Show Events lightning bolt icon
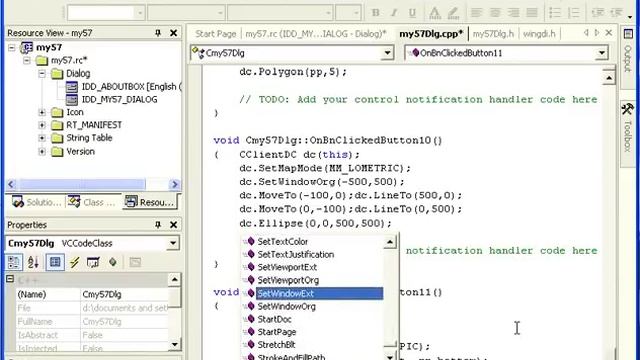Image resolution: width=640 pixels, height=360 pixels. tap(74, 262)
